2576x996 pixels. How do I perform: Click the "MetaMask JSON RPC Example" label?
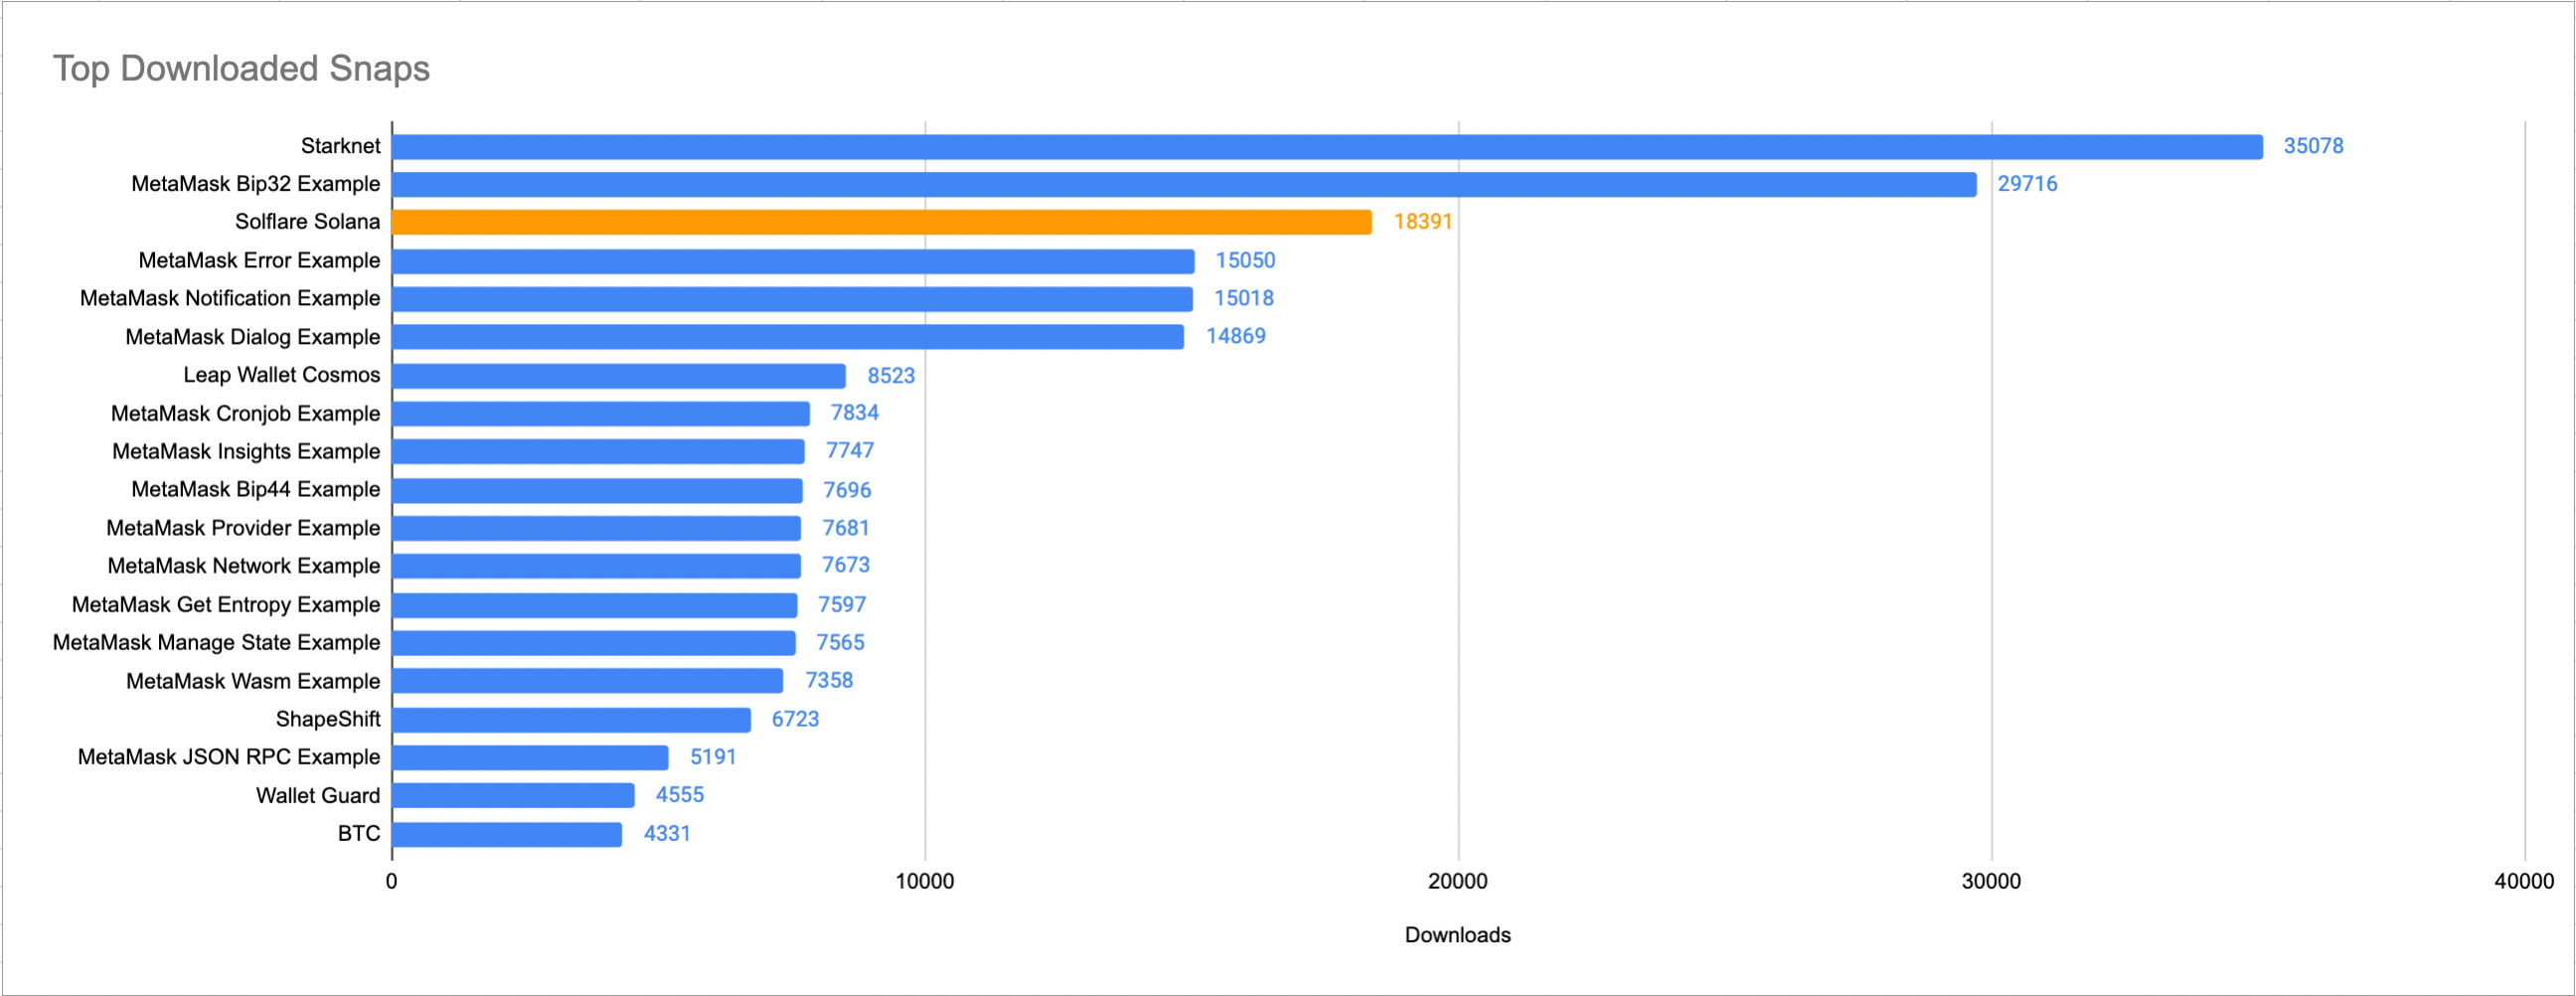[229, 757]
